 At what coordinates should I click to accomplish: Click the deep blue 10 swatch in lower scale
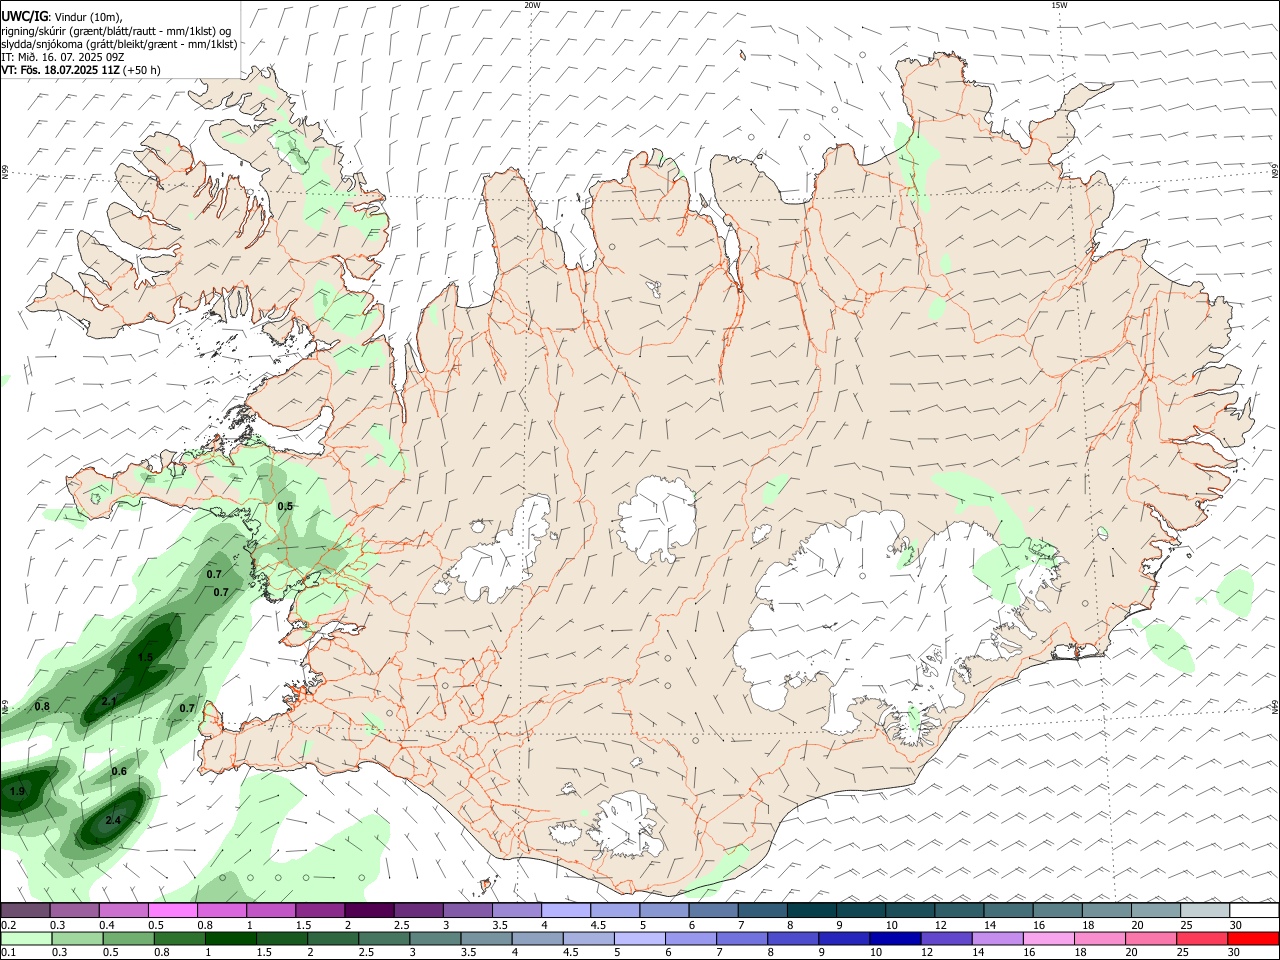[893, 939]
